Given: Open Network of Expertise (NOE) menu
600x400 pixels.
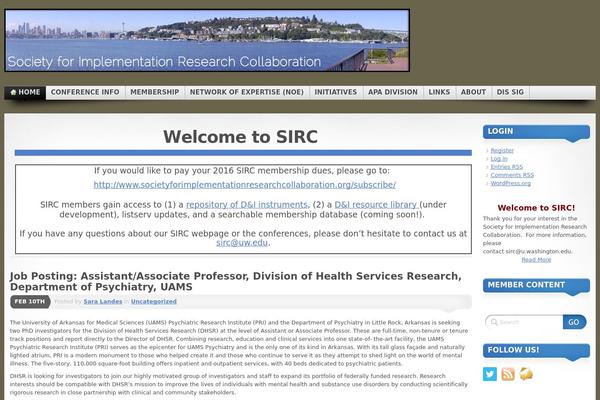Looking at the screenshot, I should pyautogui.click(x=246, y=92).
